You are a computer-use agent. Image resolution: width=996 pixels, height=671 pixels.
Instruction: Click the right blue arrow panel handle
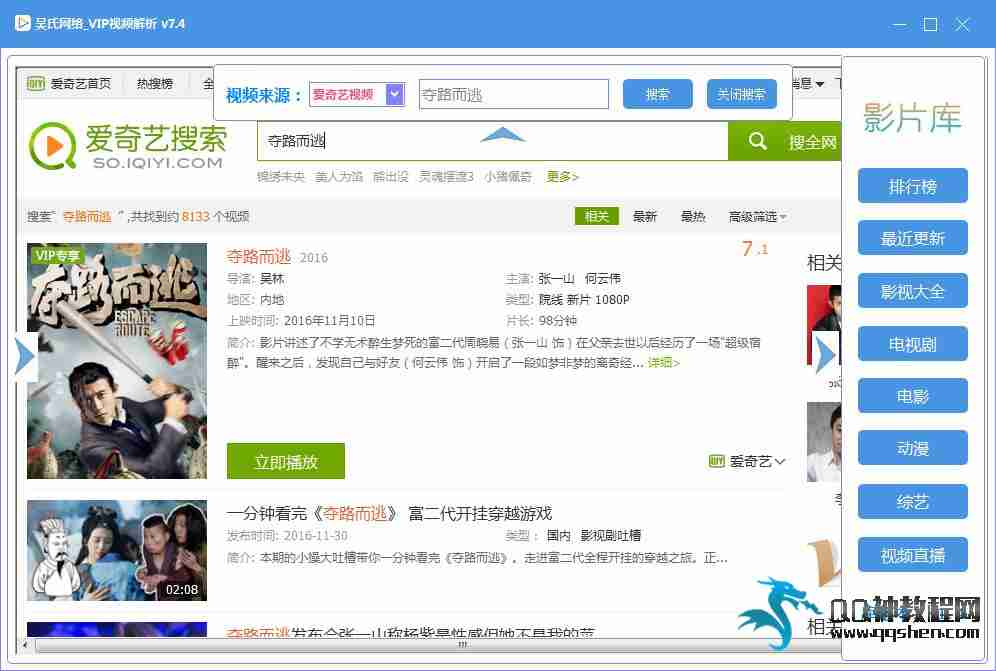click(825, 355)
